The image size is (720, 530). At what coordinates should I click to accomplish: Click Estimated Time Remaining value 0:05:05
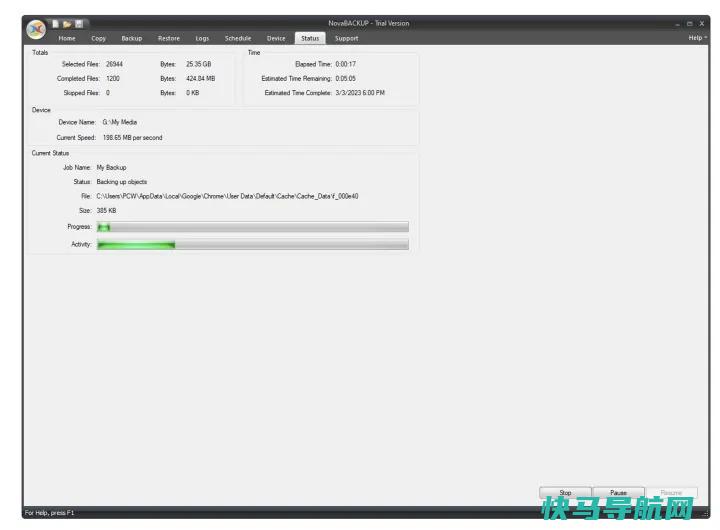345,79
